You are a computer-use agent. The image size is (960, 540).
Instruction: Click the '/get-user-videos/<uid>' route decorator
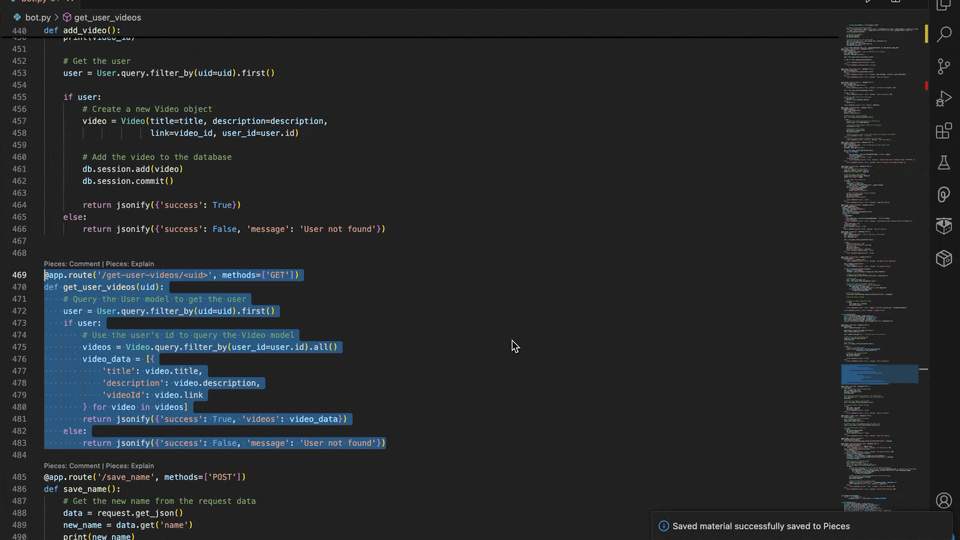[171, 275]
